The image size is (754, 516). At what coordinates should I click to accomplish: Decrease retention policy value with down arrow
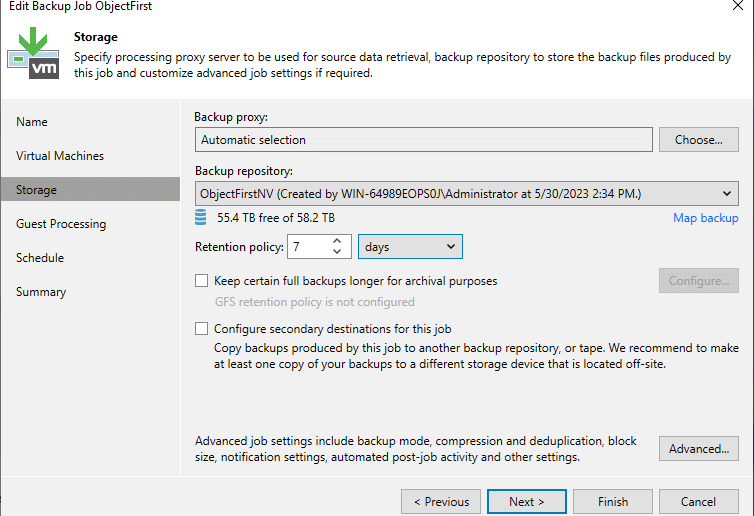tap(337, 252)
